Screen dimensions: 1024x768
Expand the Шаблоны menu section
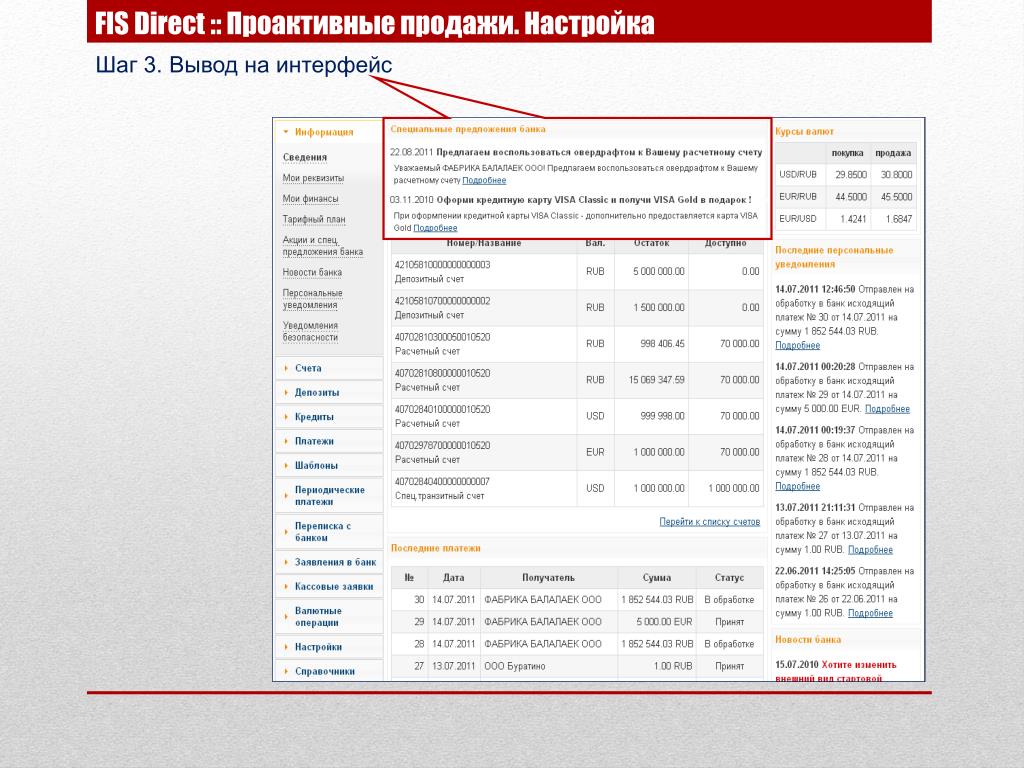click(316, 466)
